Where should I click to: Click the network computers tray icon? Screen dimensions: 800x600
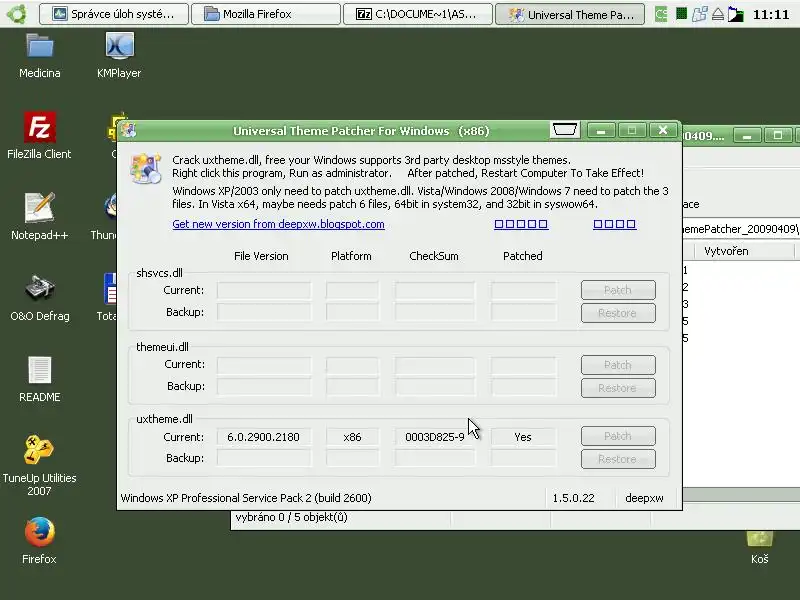coord(699,14)
